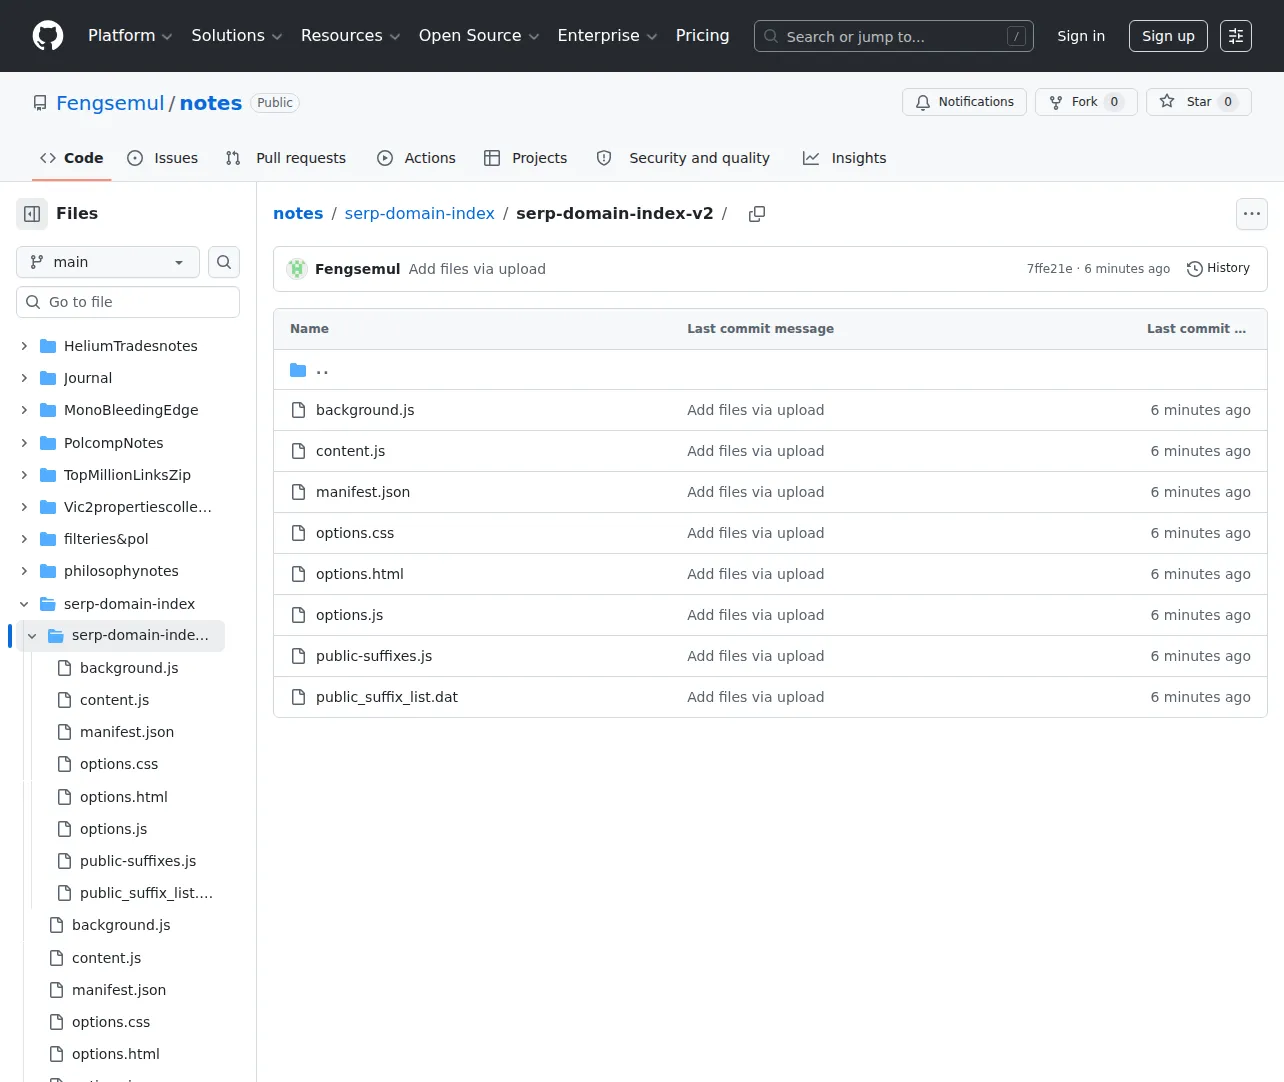Click the star icon on Star button
Screen dimensions: 1284x1082
click(1167, 102)
